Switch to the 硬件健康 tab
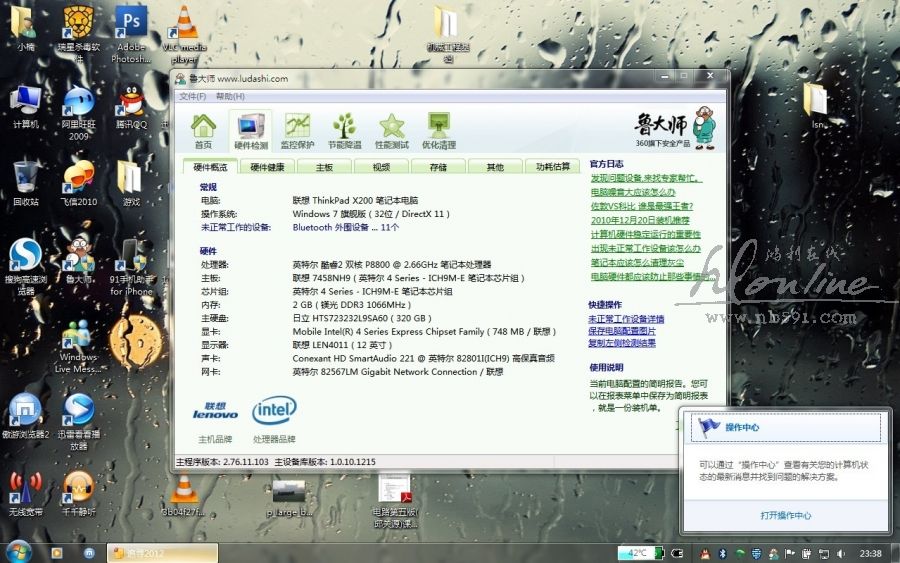Screen dimensions: 900x563 pyautogui.click(x=267, y=167)
